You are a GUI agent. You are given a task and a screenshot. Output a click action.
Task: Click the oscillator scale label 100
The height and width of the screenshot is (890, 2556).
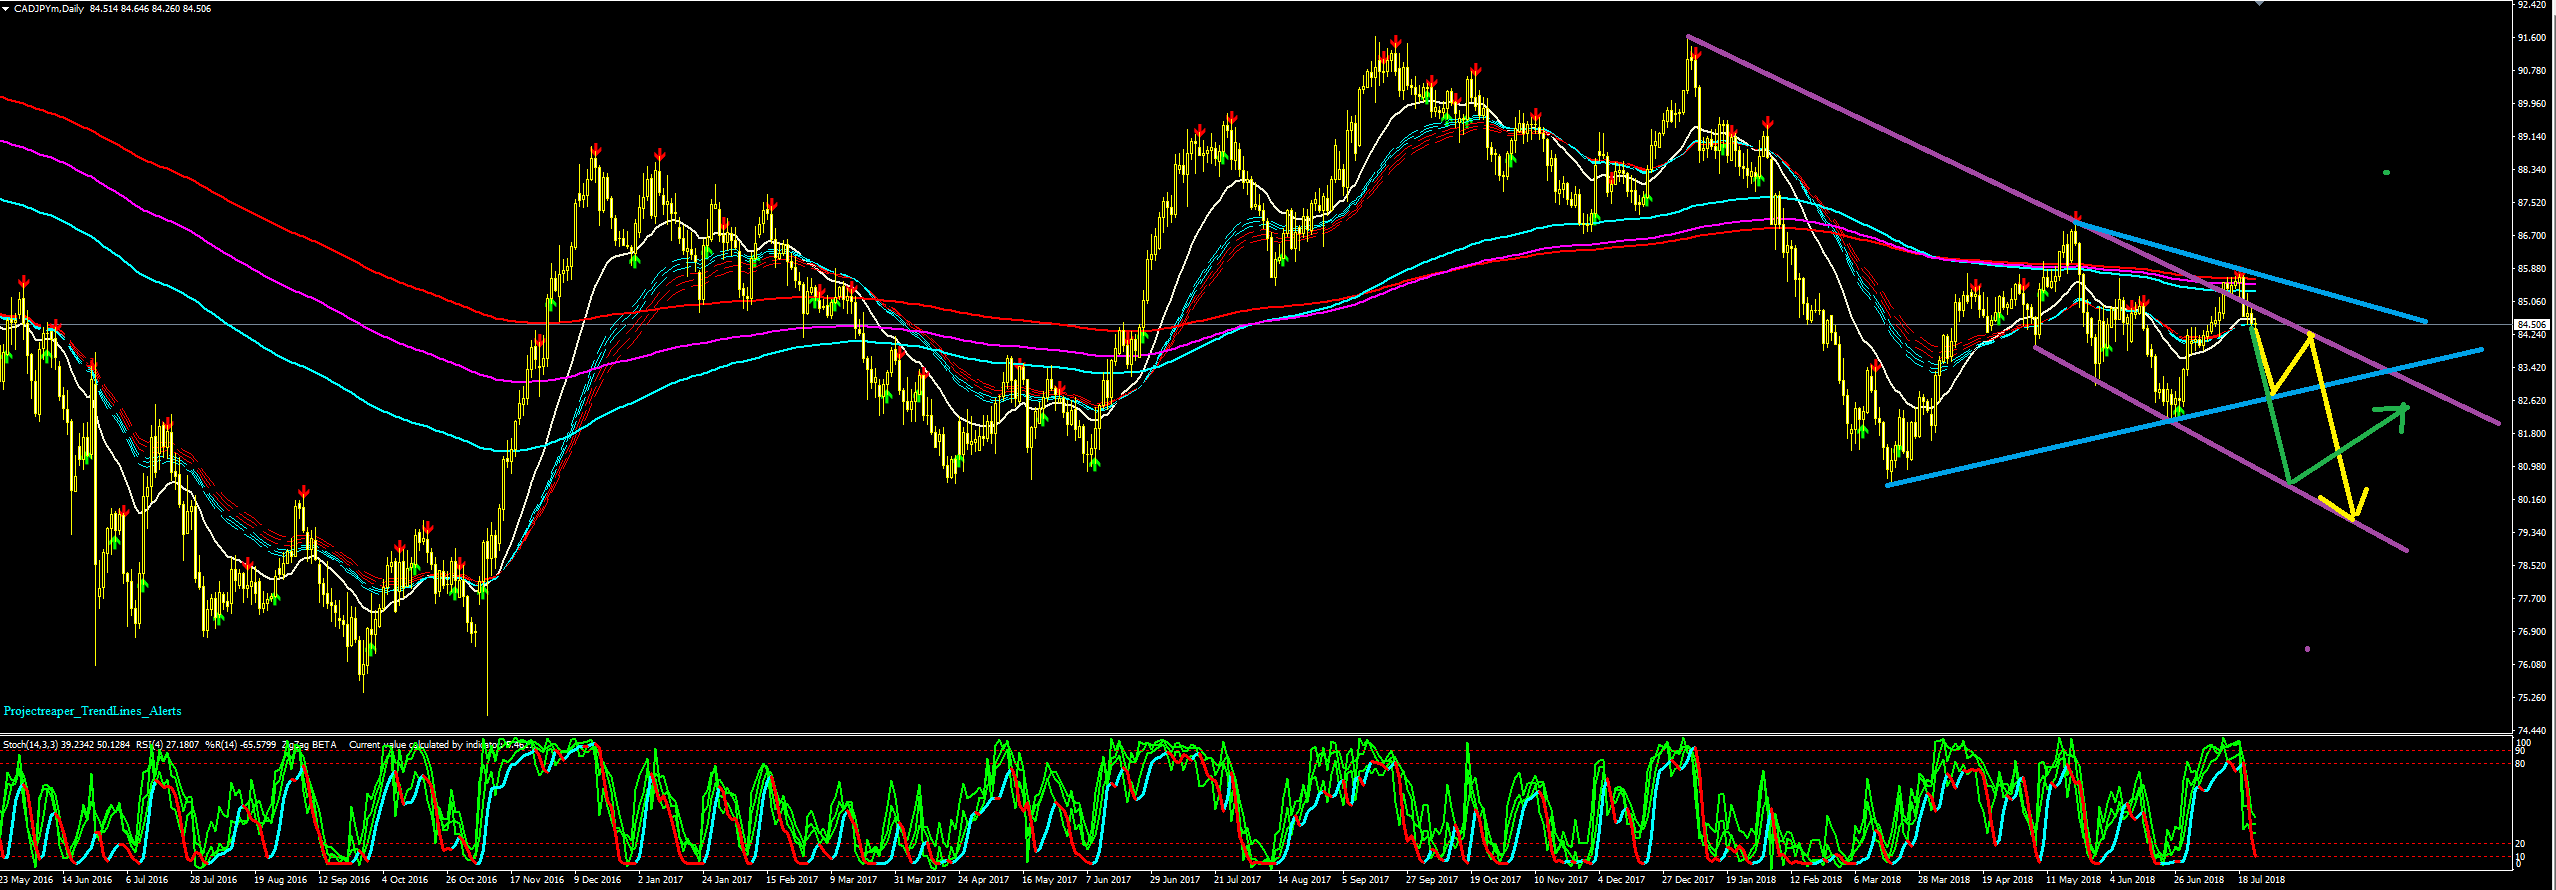click(2522, 743)
